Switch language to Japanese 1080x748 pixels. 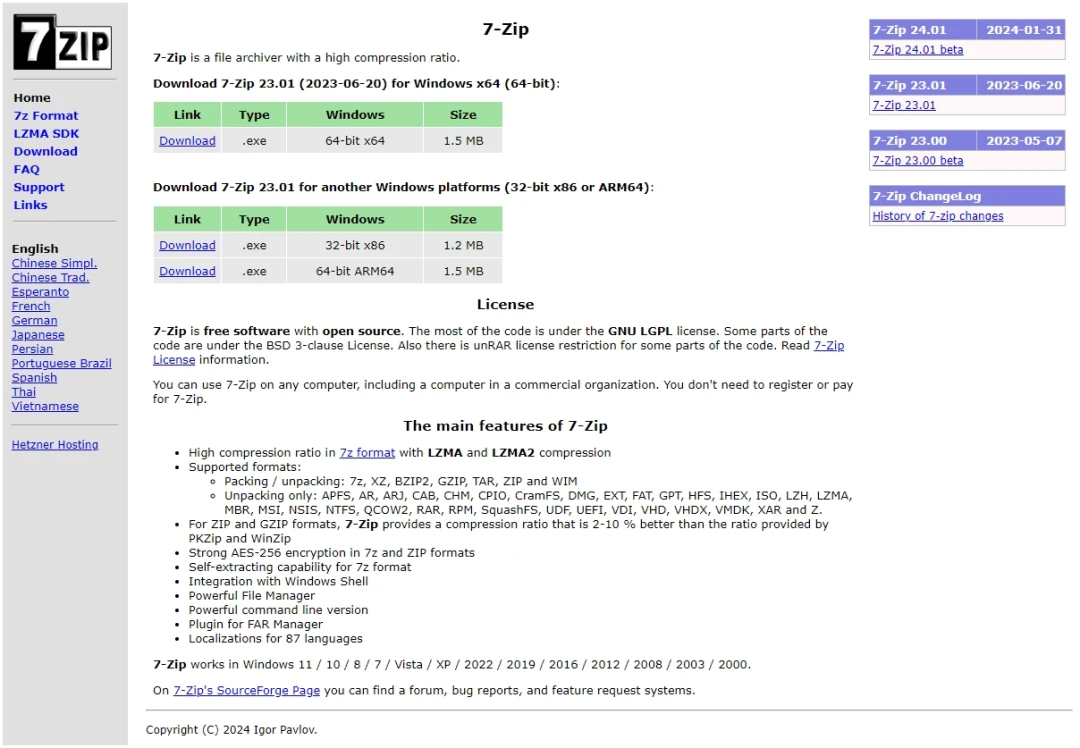click(38, 335)
